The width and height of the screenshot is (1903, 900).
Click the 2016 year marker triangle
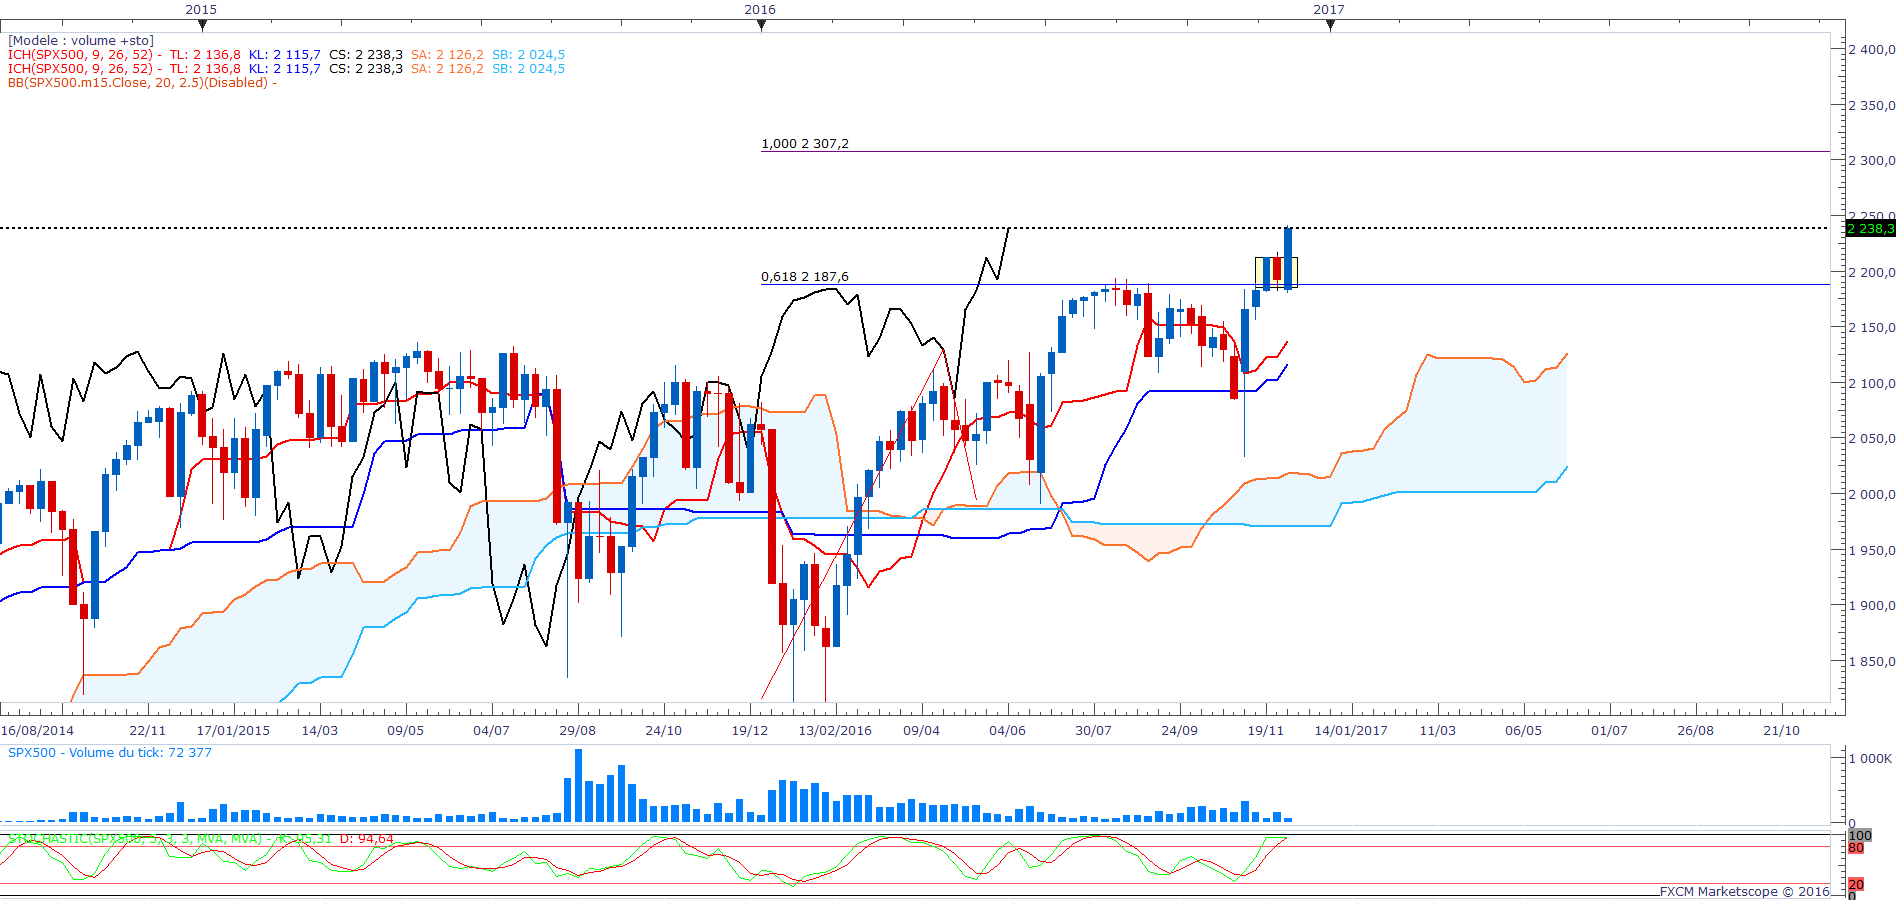[x=761, y=26]
